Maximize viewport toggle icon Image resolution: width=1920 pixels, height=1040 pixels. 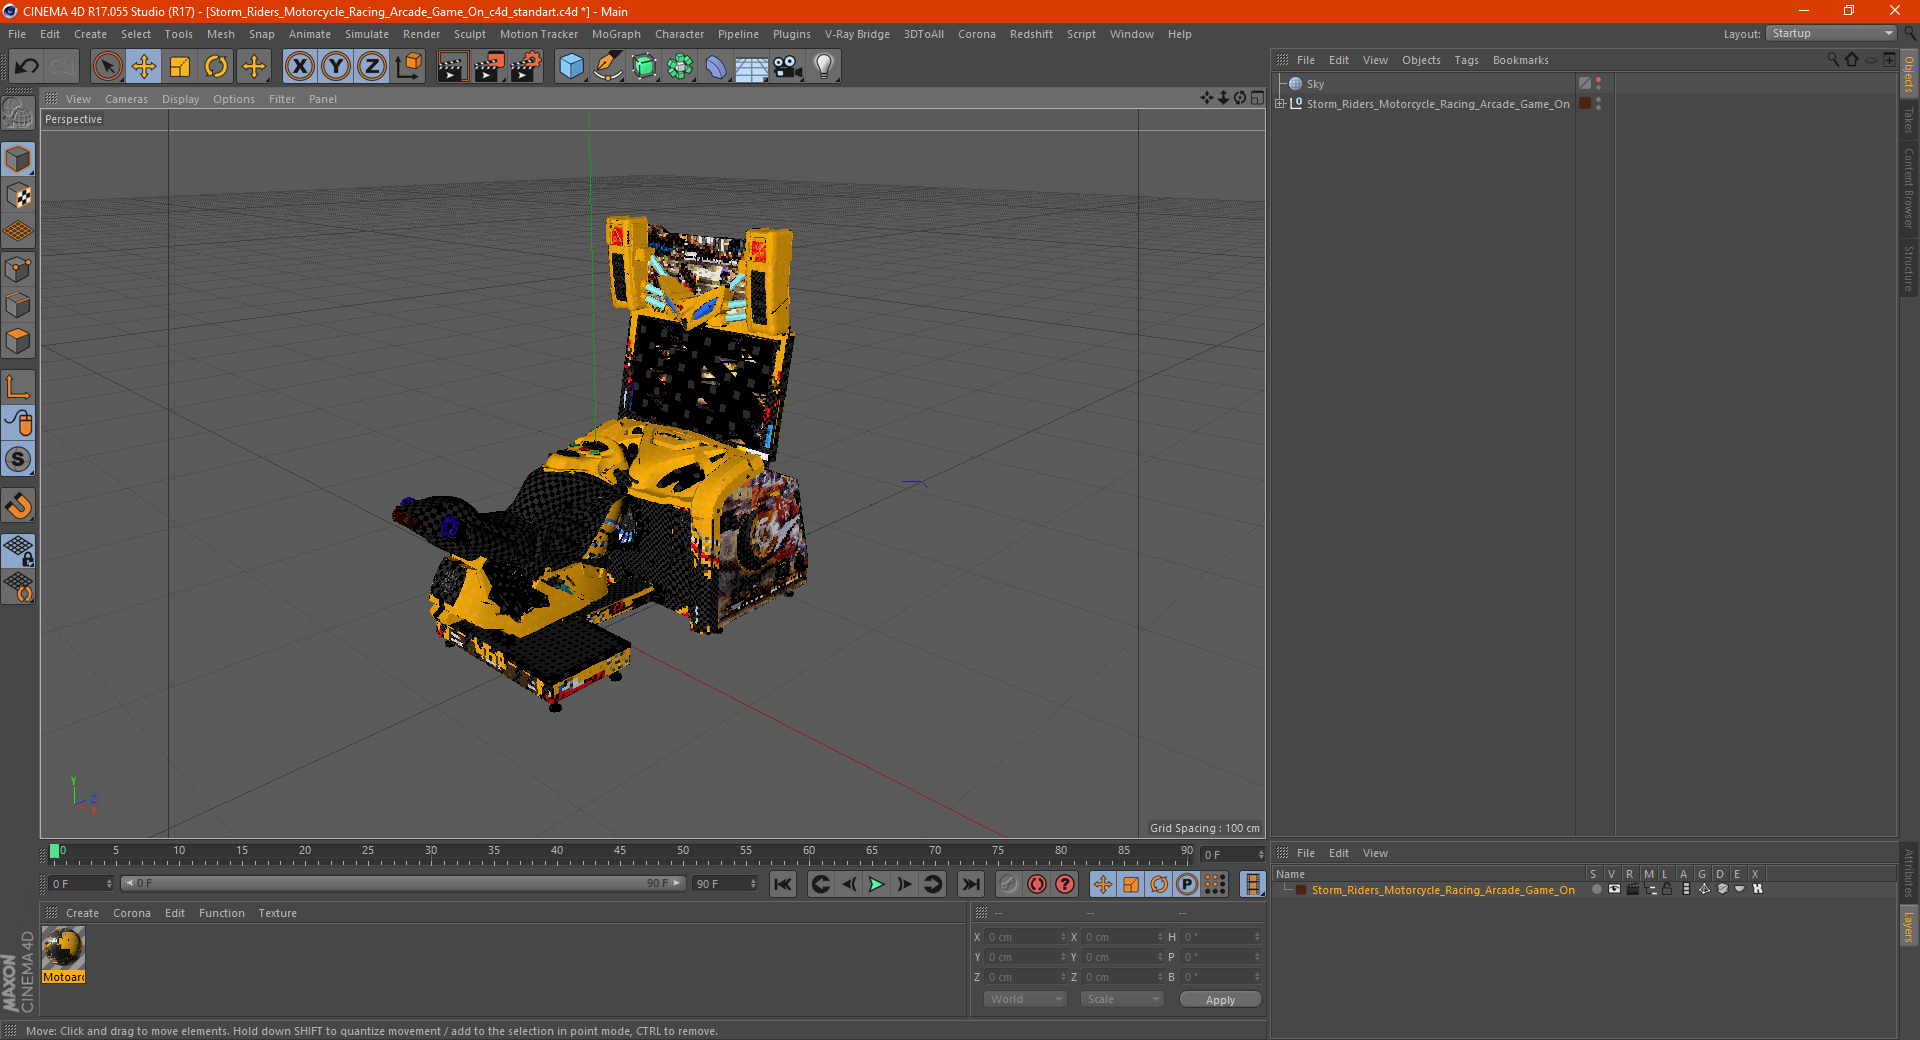click(1257, 98)
